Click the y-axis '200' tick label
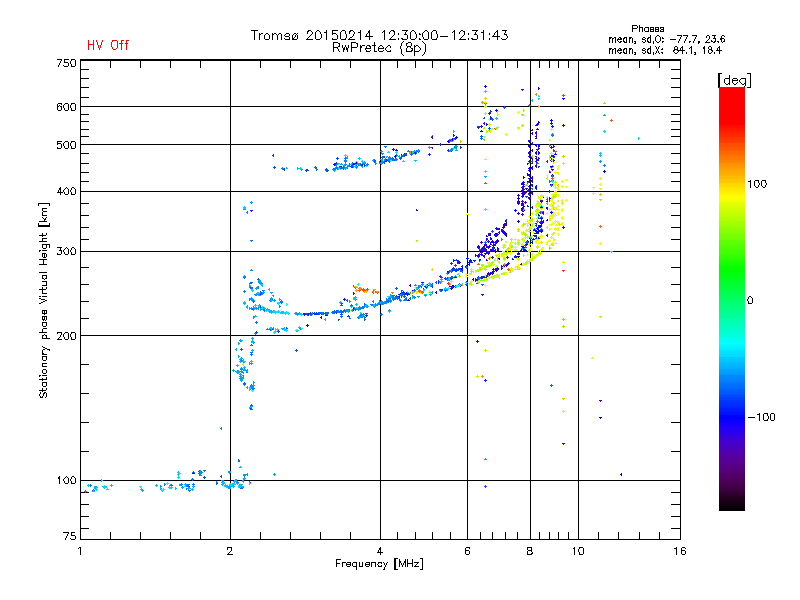800x600 pixels. 66,336
